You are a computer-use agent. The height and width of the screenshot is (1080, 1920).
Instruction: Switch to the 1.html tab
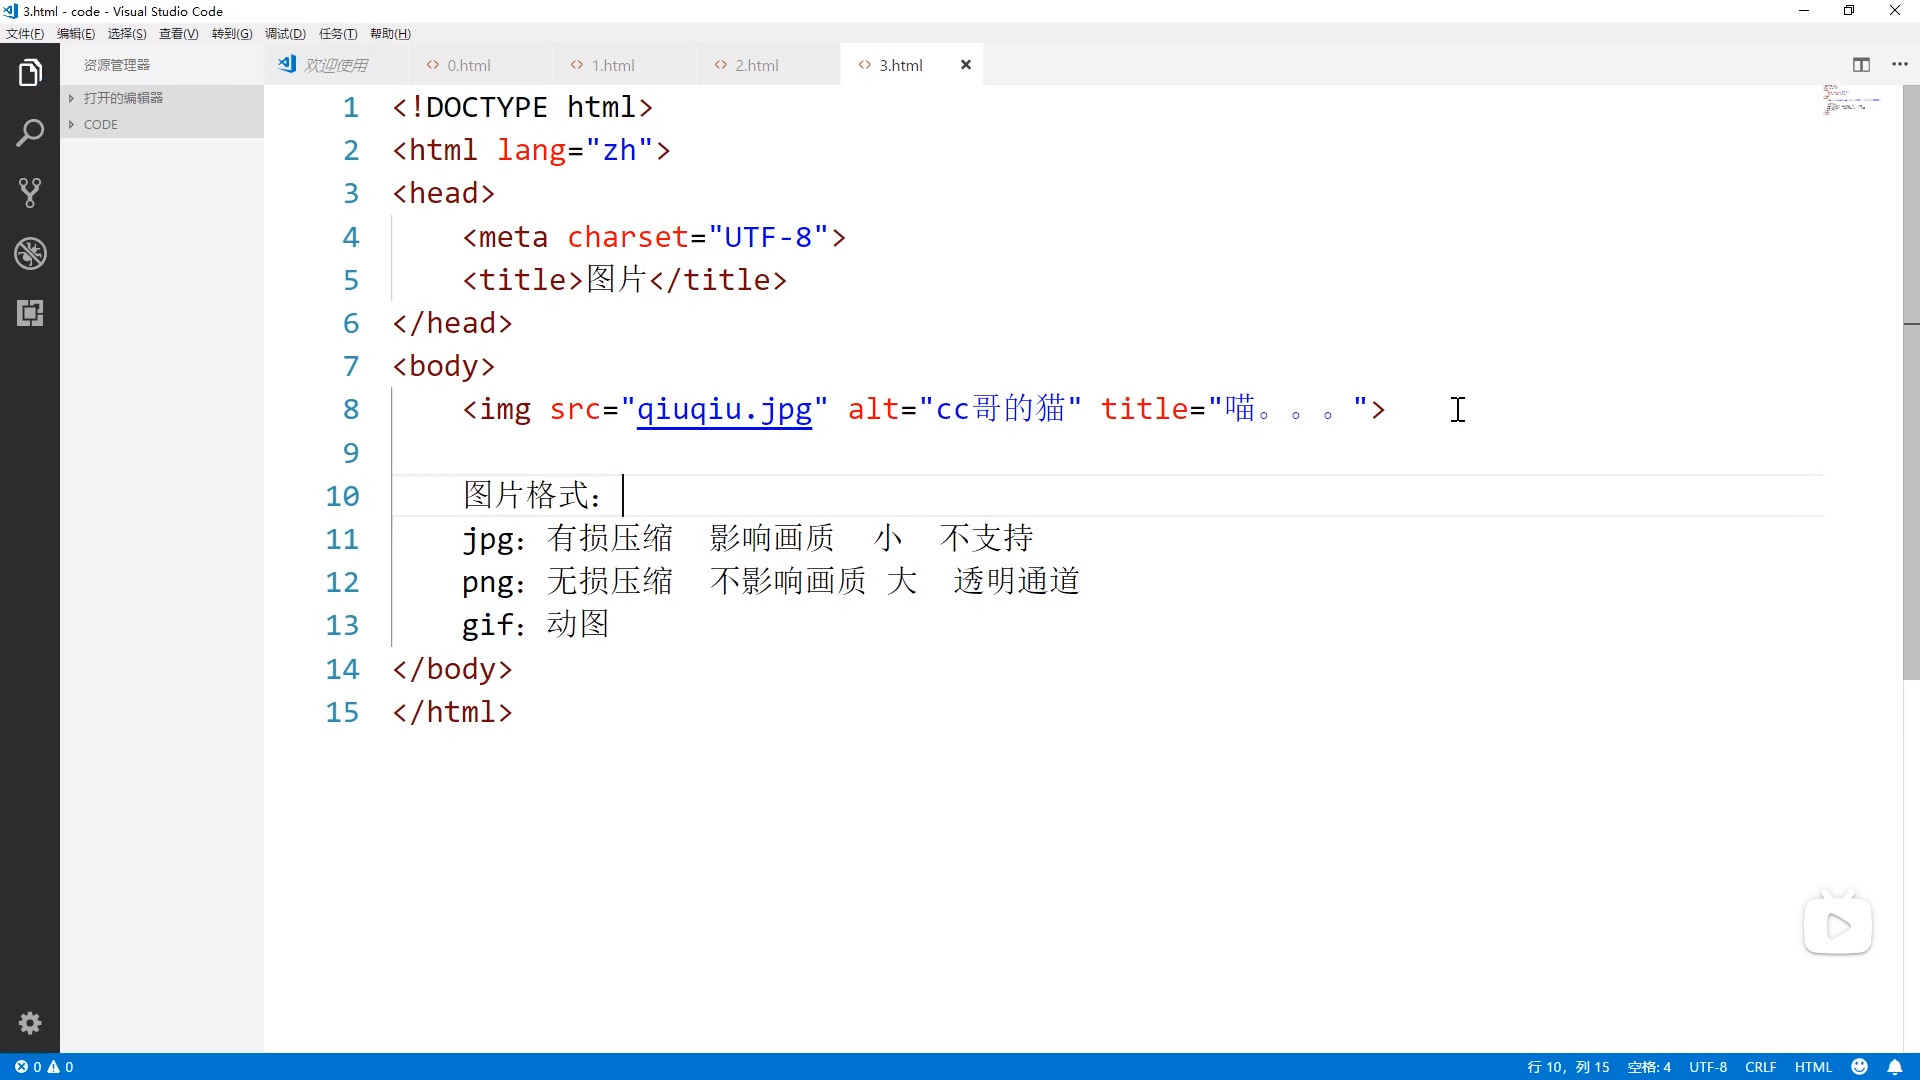[x=612, y=65]
